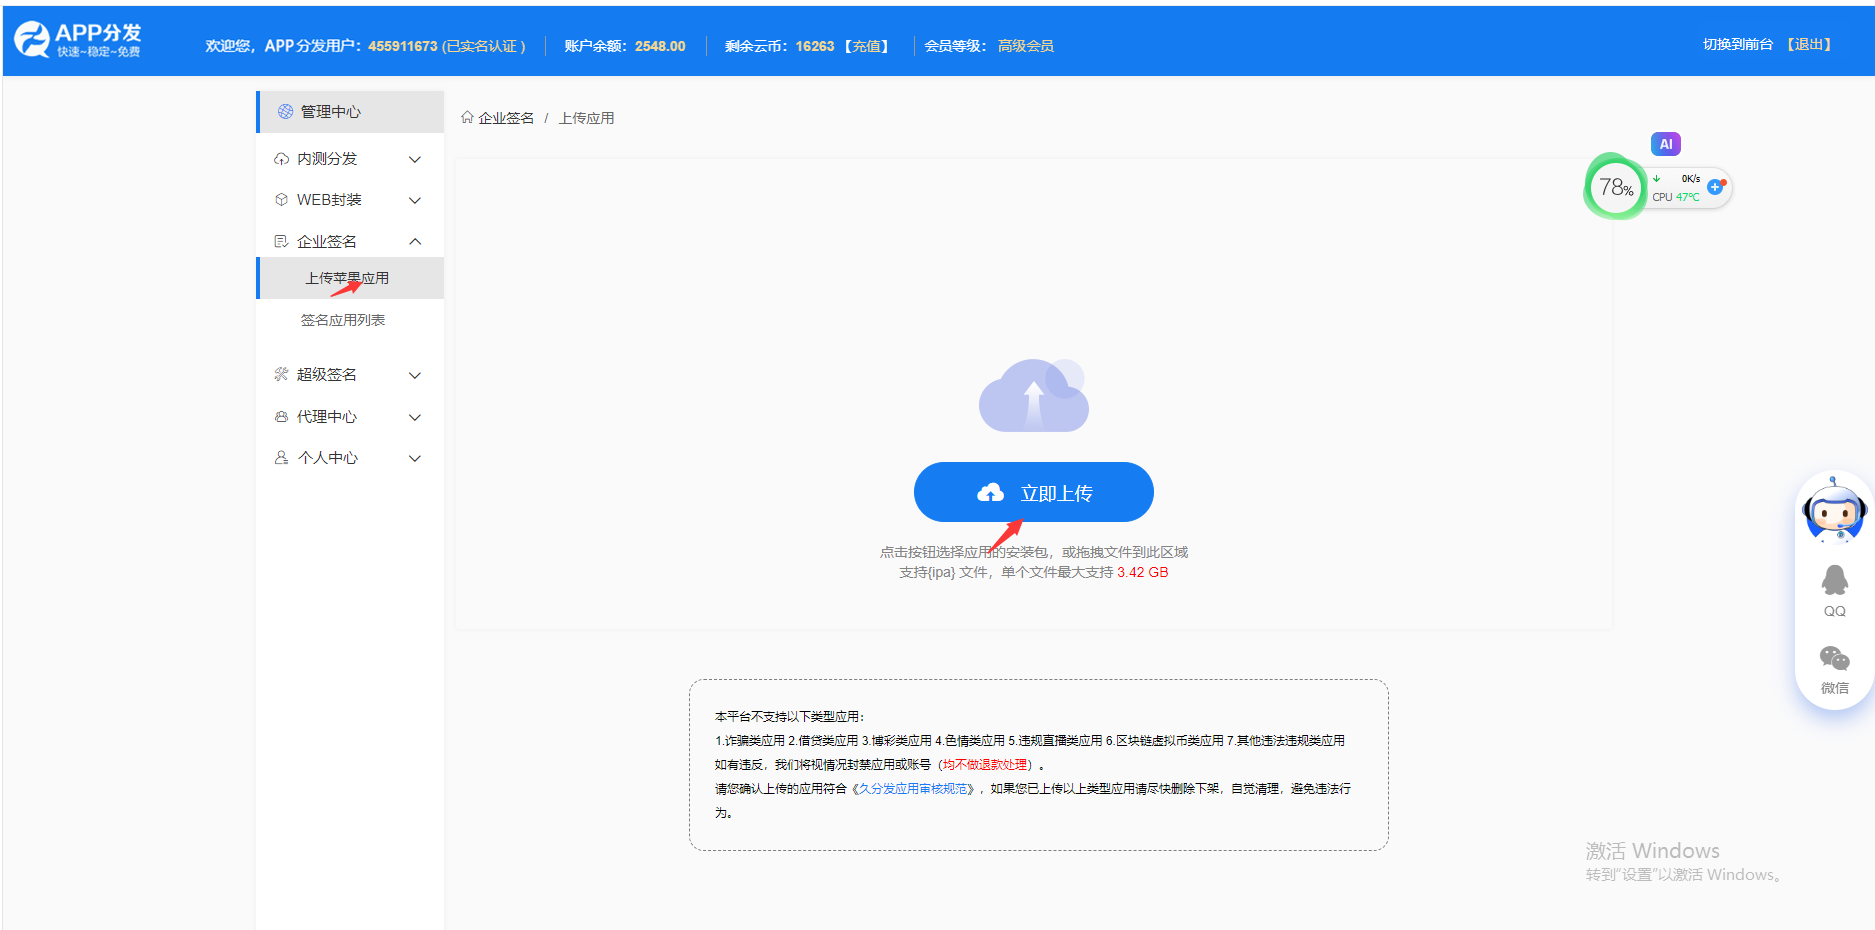Image resolution: width=1875 pixels, height=930 pixels.
Task: Click the purple AI badge icon
Action: pyautogui.click(x=1665, y=144)
